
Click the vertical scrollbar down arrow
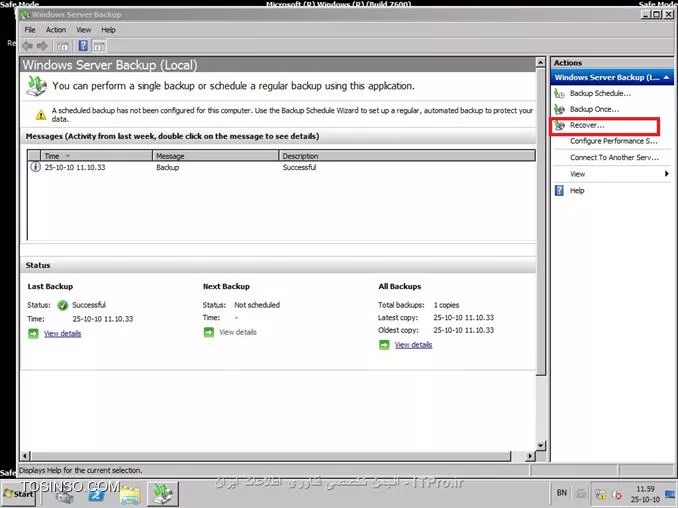540,445
